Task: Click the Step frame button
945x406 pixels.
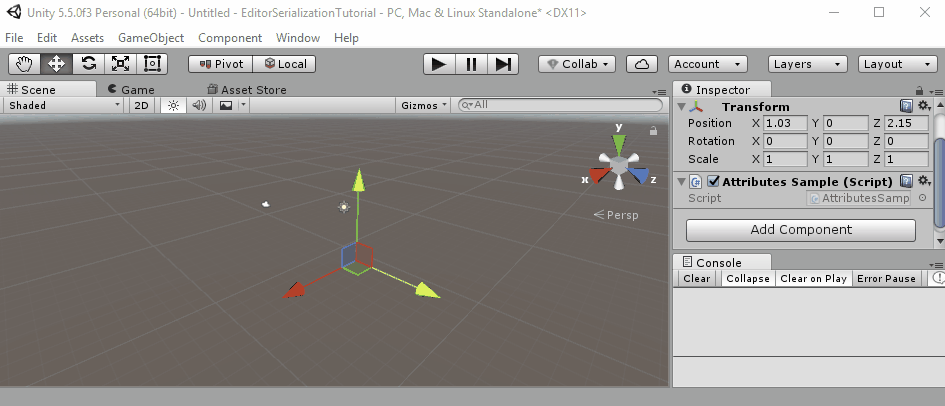Action: click(503, 64)
